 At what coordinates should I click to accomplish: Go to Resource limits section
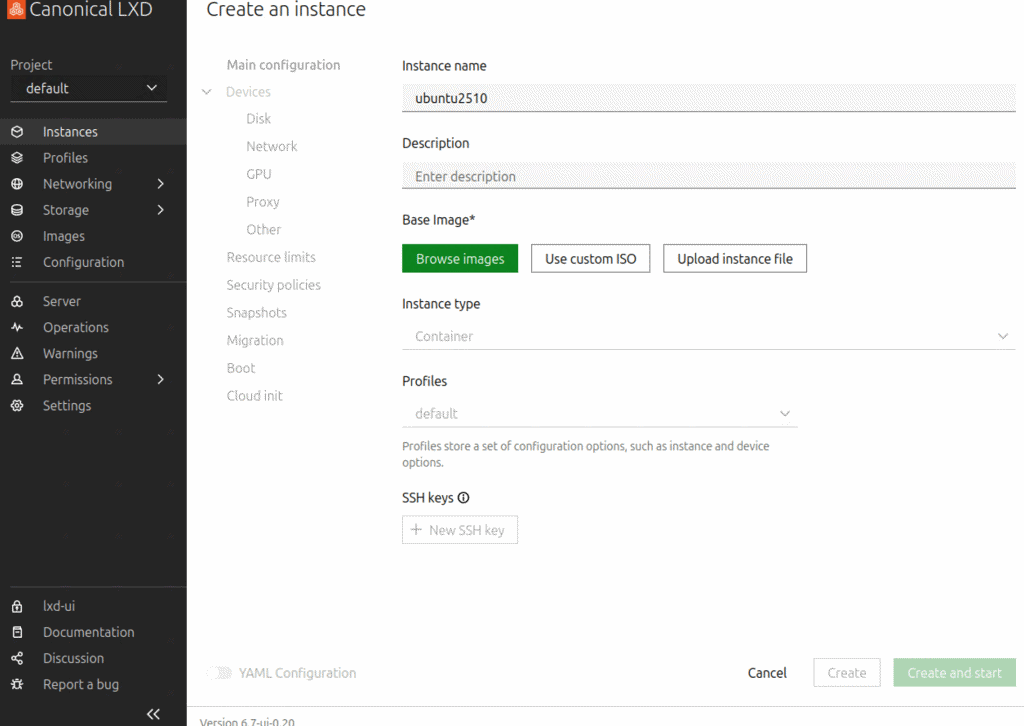point(271,257)
